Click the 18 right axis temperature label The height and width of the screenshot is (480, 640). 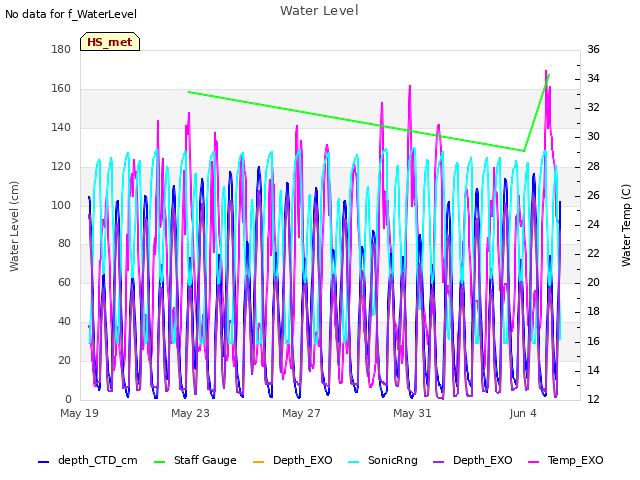pyautogui.click(x=593, y=311)
